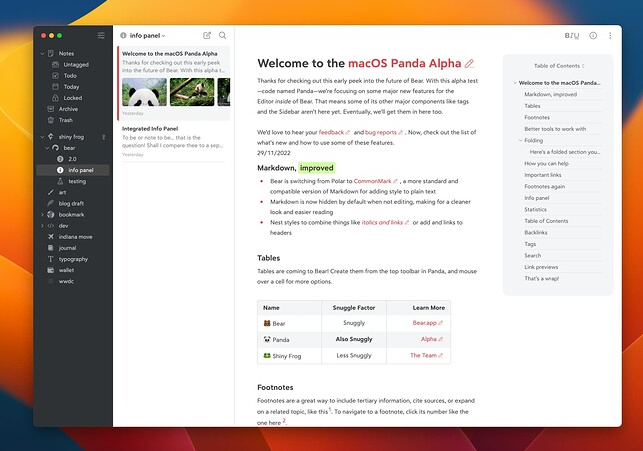The image size is (643, 451).
Task: Open the Integrated Info Panel note
Action: (x=173, y=141)
